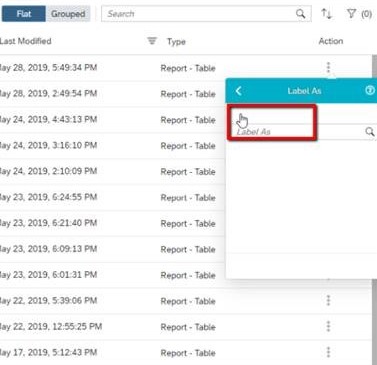Select the May 24, 2019, 4:43:13 PM row

pos(113,120)
